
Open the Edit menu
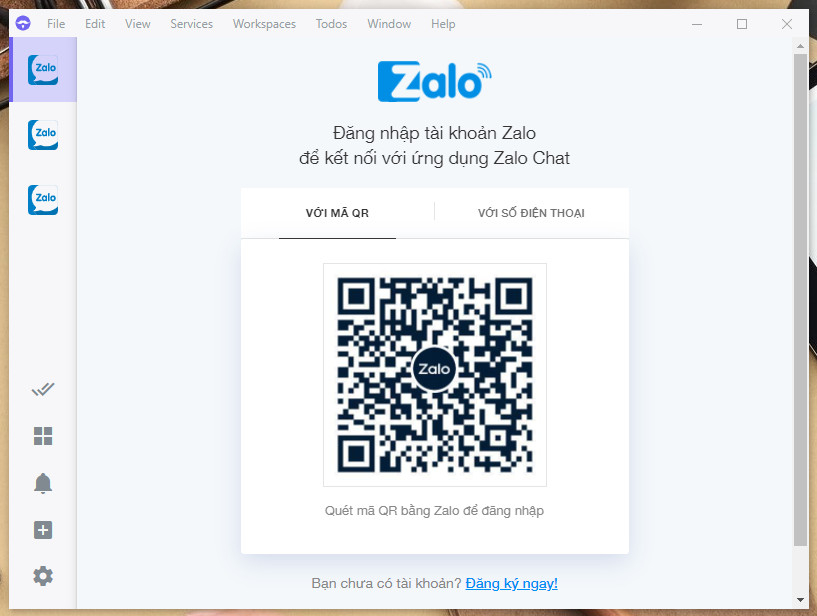[95, 24]
